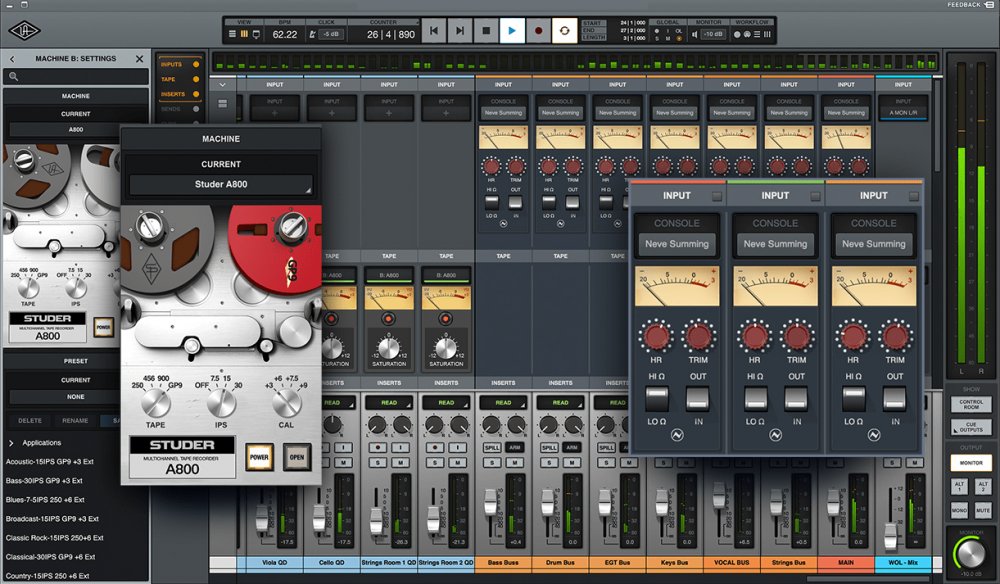Screen dimensions: 1000x584
Task: Open Neve Summing selector on first enlarged console
Action: click(x=677, y=244)
